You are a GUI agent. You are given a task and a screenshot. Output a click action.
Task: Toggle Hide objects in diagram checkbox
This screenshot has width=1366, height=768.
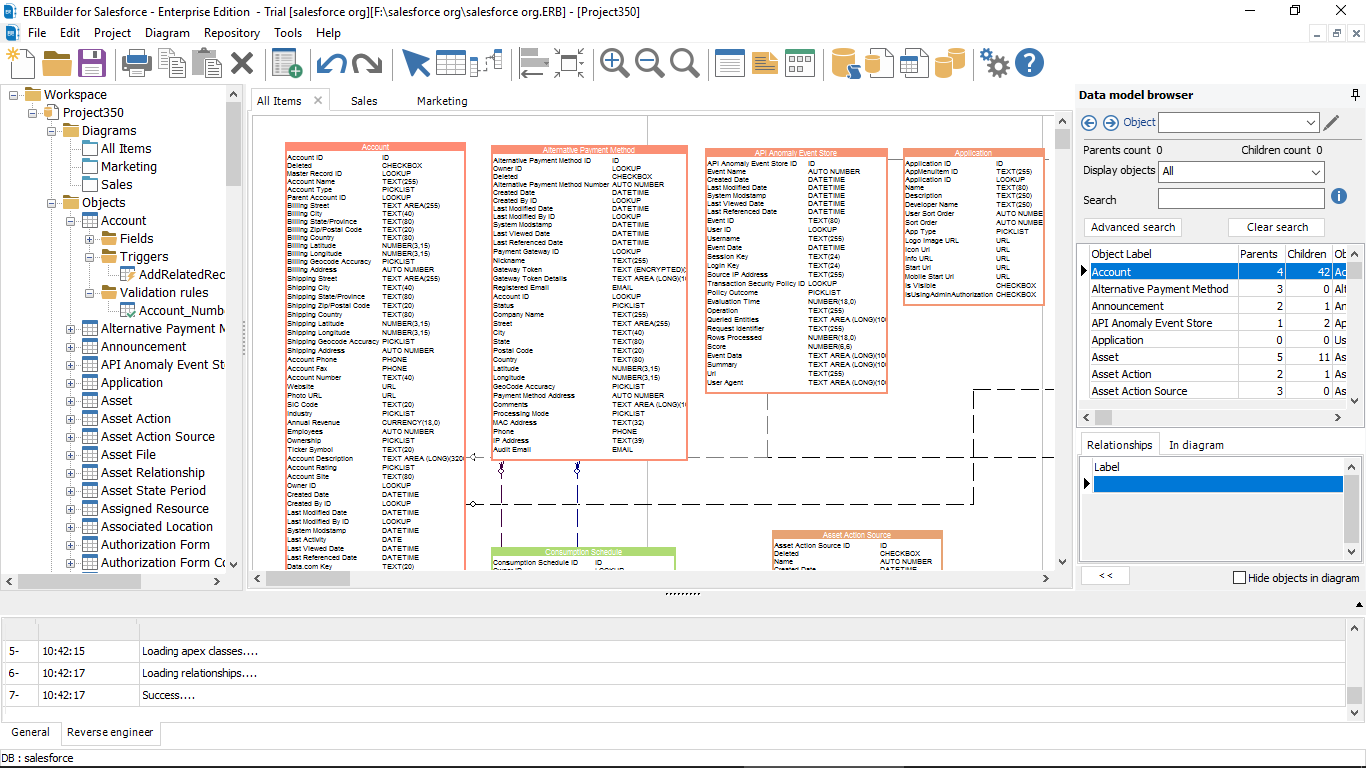[1240, 577]
